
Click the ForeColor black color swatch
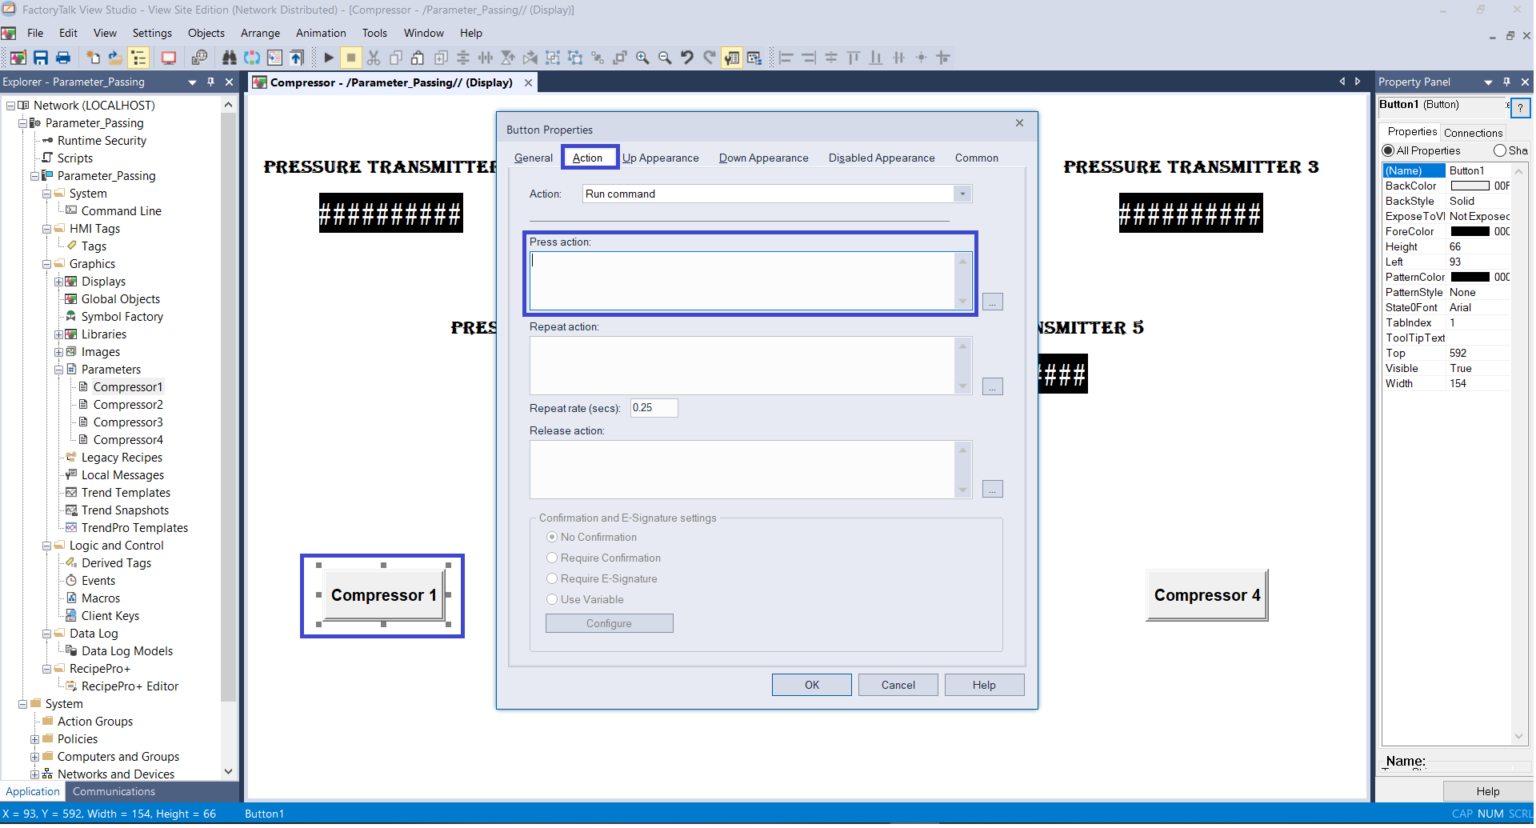point(1469,232)
